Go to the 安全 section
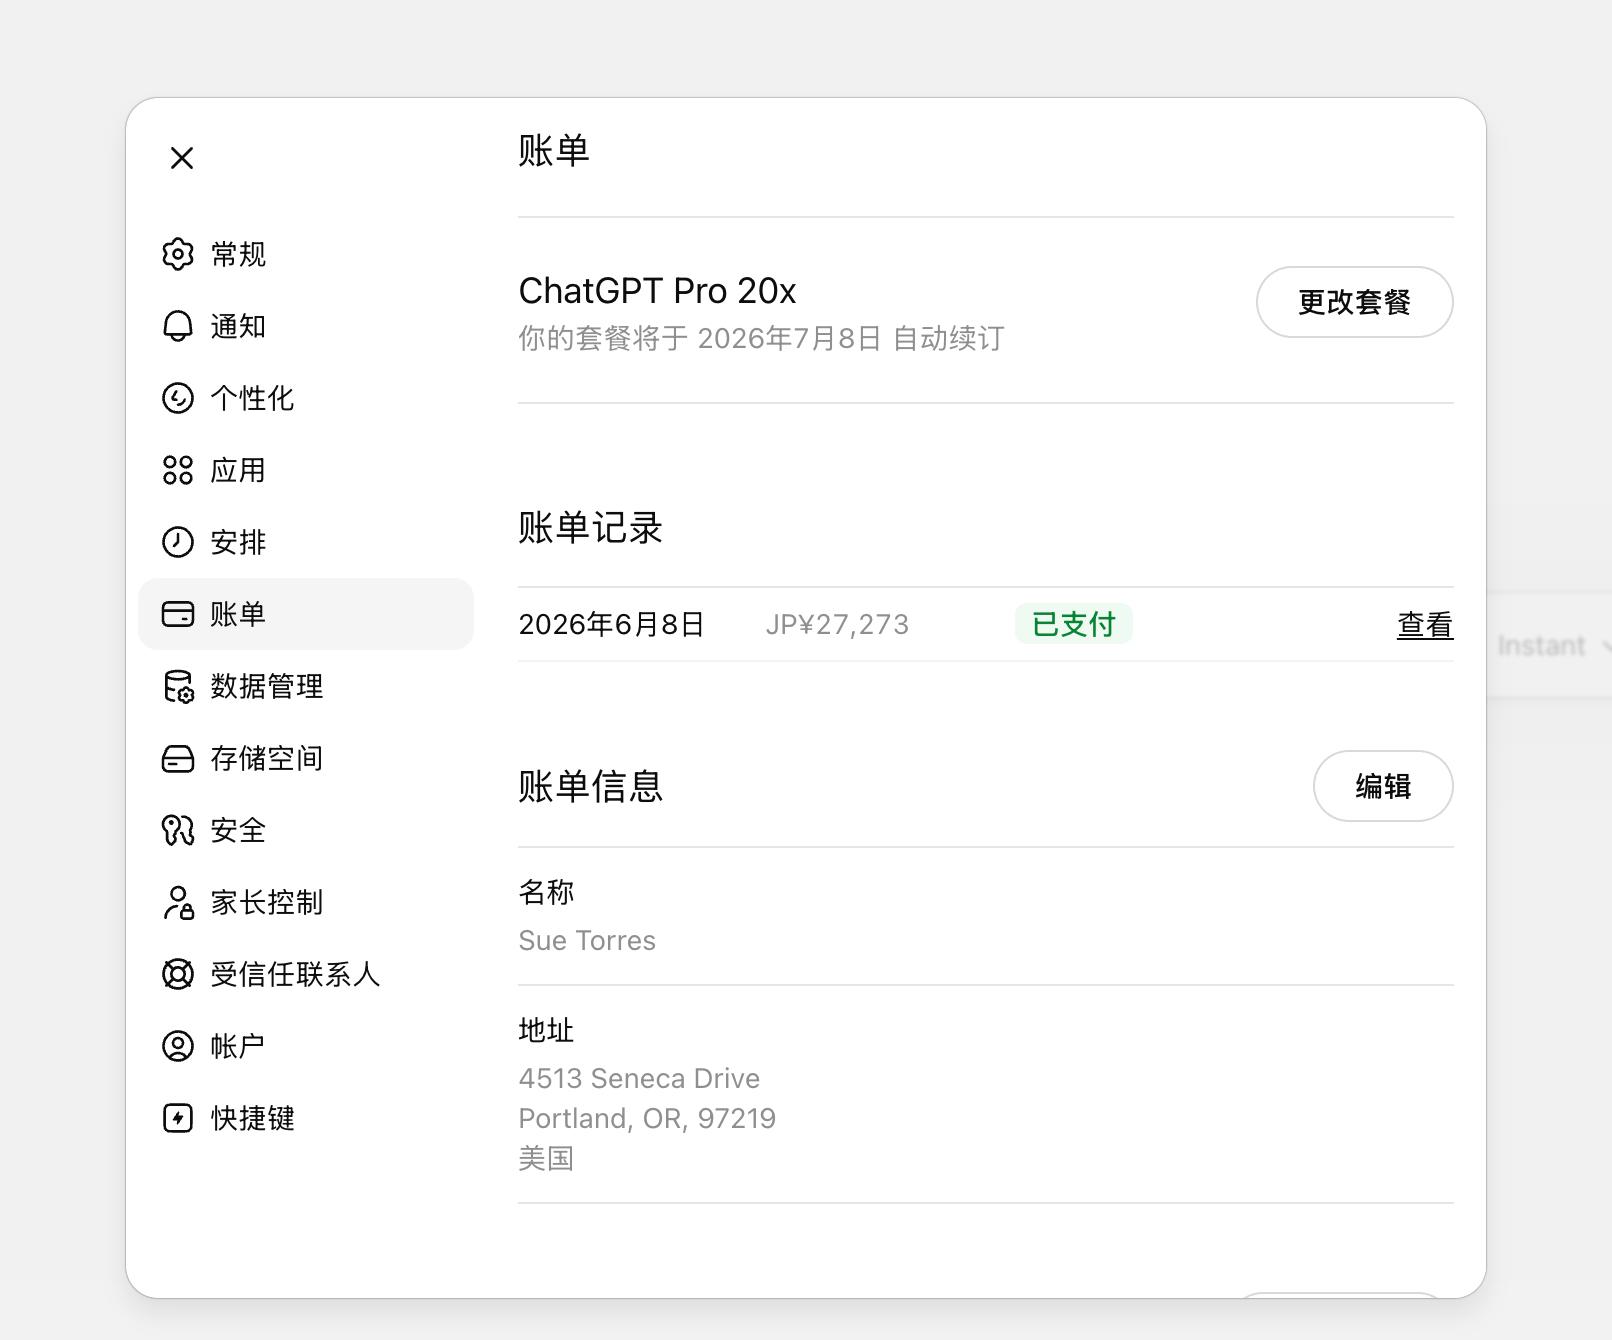The height and width of the screenshot is (1340, 1612). 305,830
